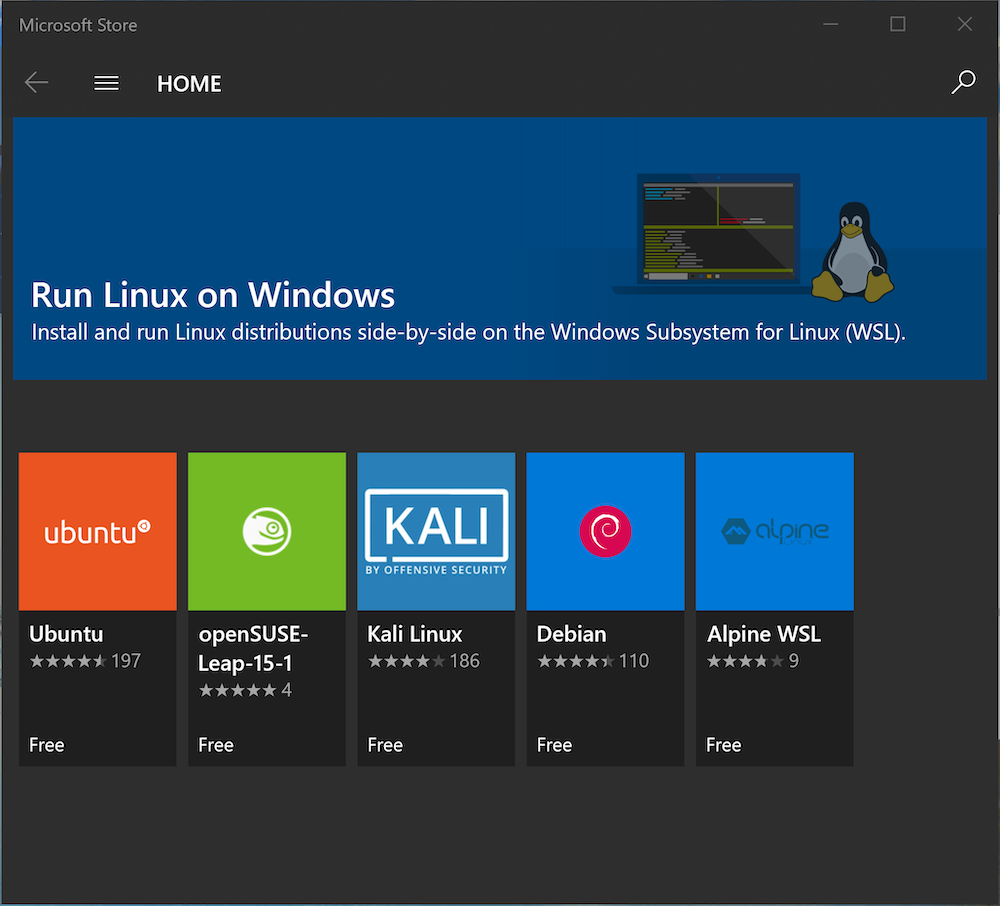Image resolution: width=1000 pixels, height=906 pixels.
Task: Open the Debian title text
Action: [x=571, y=634]
